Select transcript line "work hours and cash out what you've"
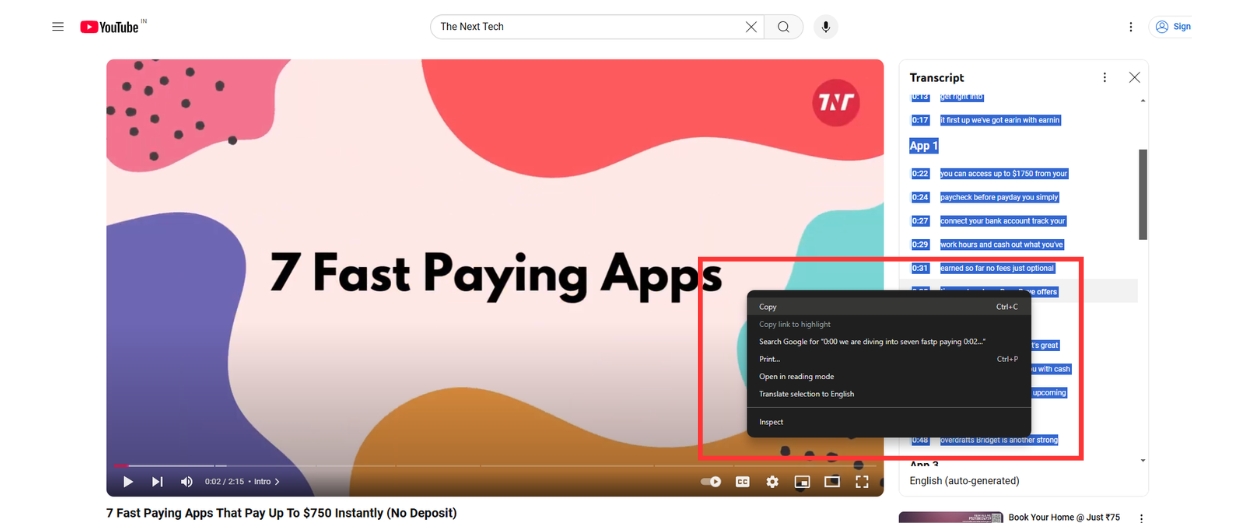Viewport: 1245px width, 530px height. [1002, 245]
